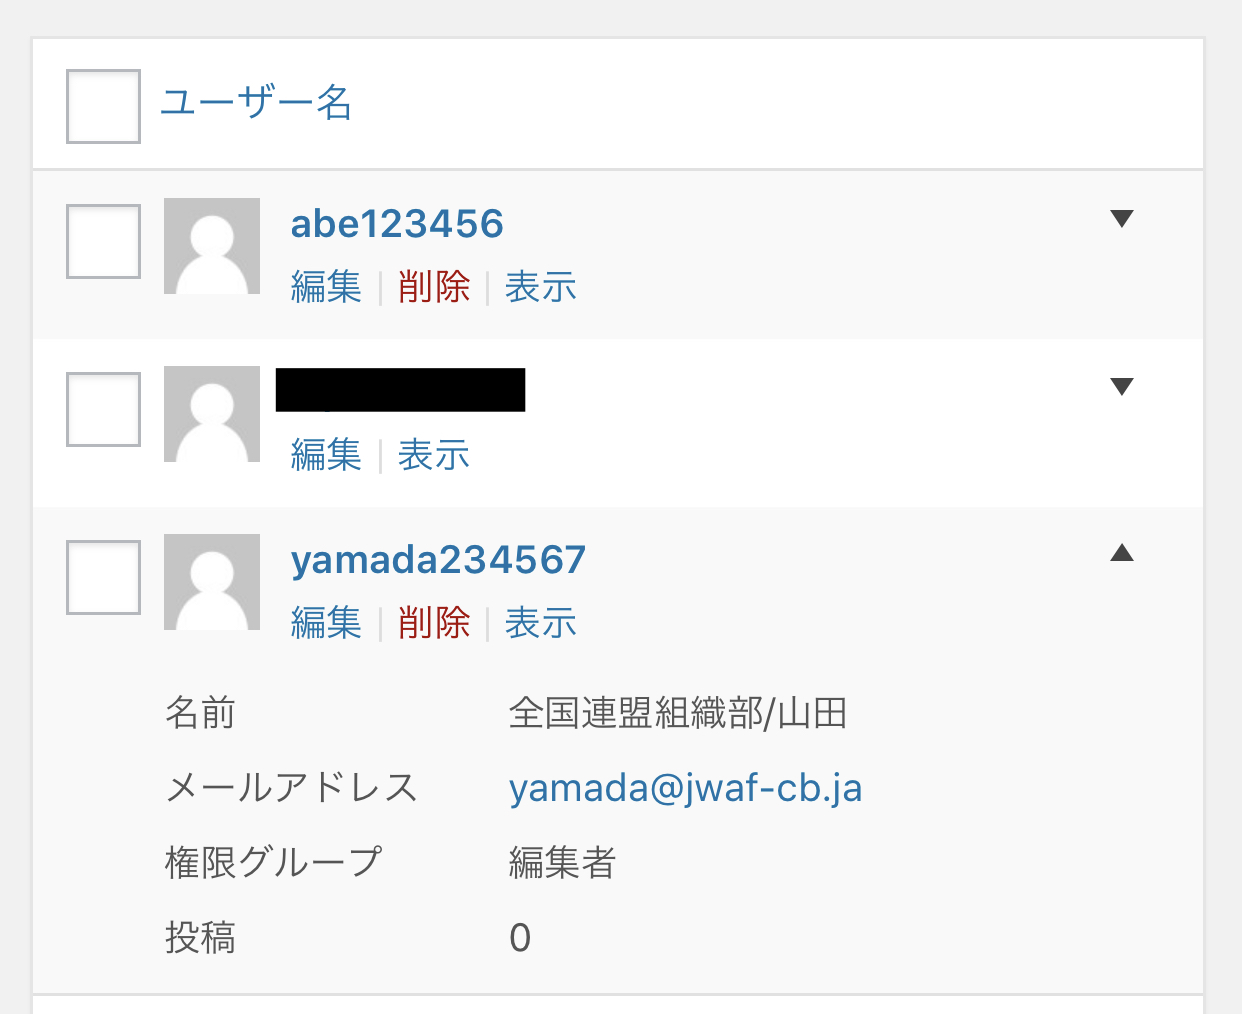The height and width of the screenshot is (1014, 1242).
Task: Click the redacted user's avatar icon
Action: coord(212,414)
